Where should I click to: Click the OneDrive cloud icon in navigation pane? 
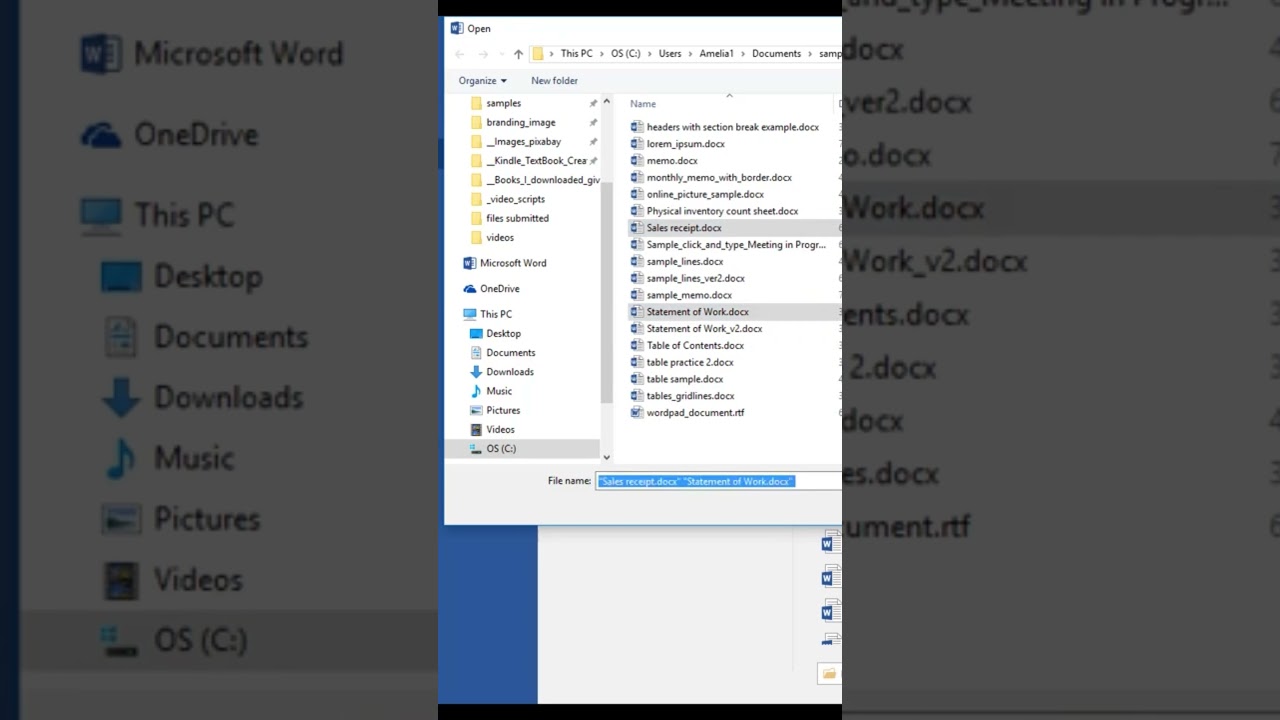click(x=470, y=289)
